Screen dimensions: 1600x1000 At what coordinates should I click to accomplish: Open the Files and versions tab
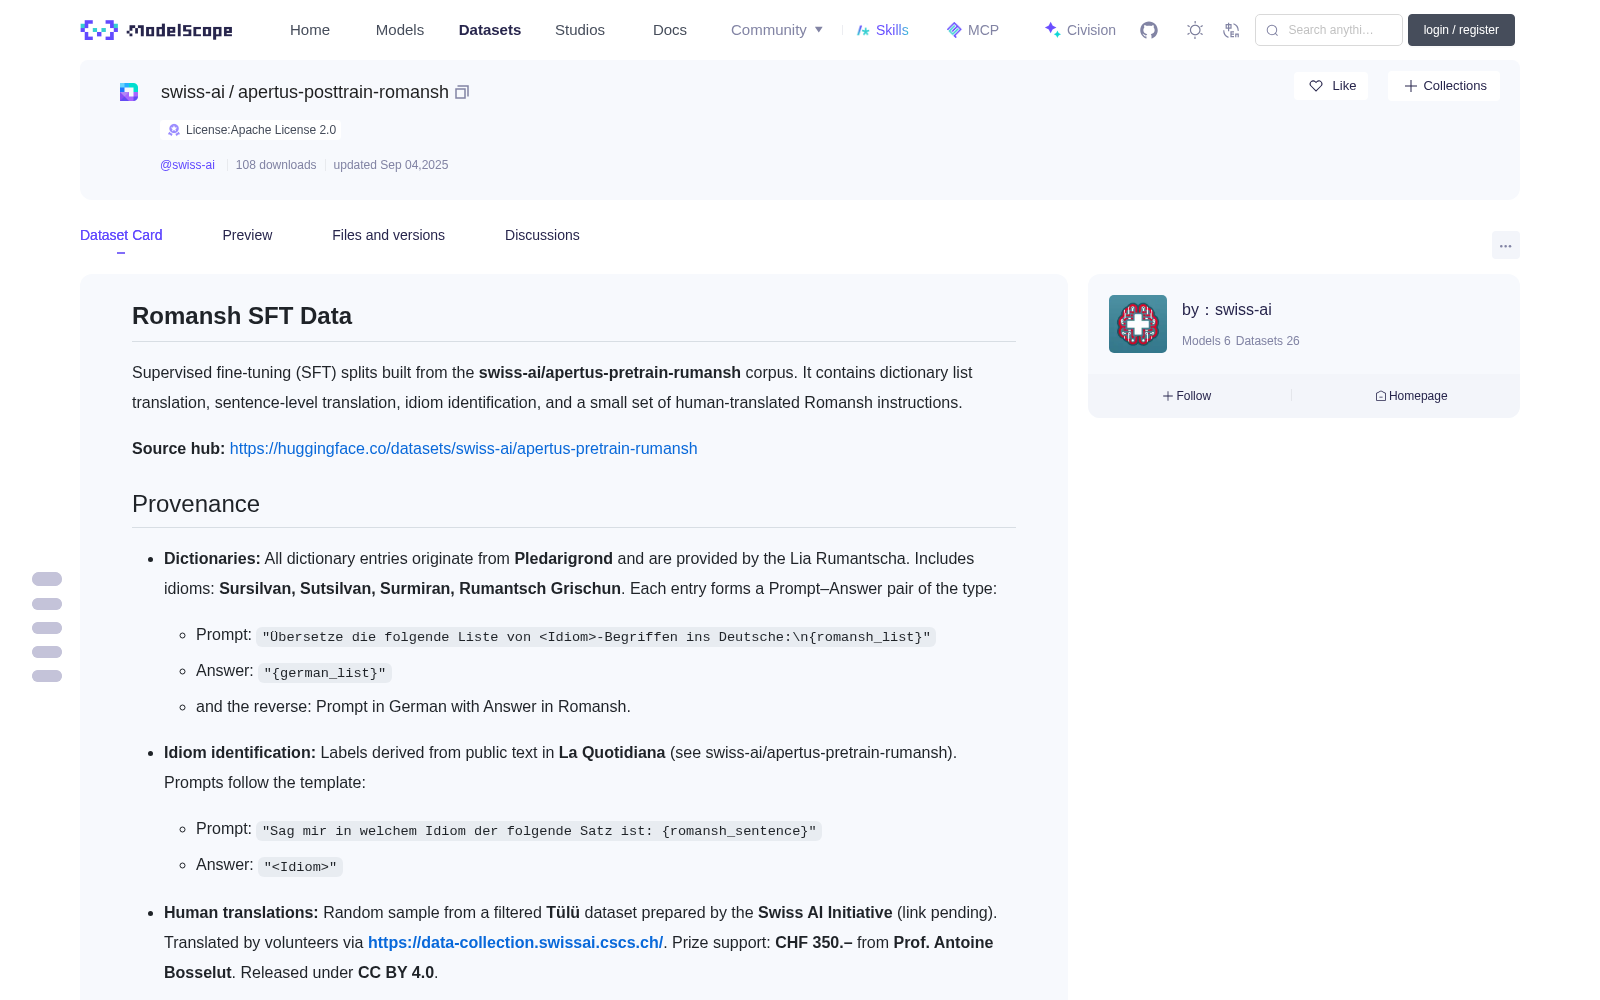click(388, 235)
